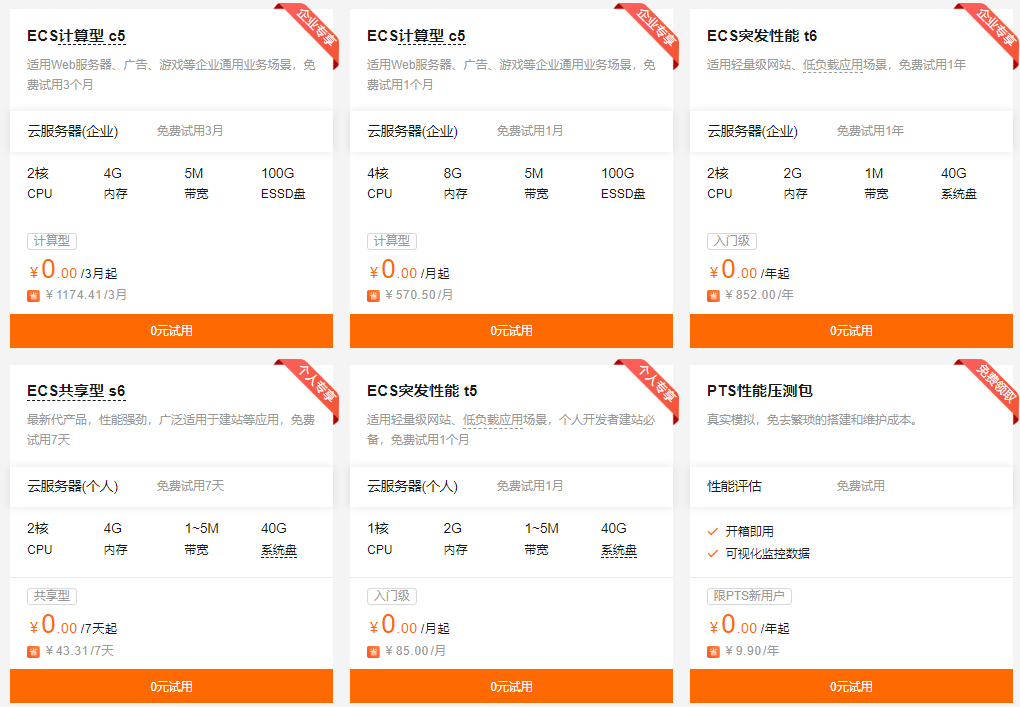1020x707 pixels.
Task: Open the ECS突发性能 t5 title
Action: click(422, 391)
